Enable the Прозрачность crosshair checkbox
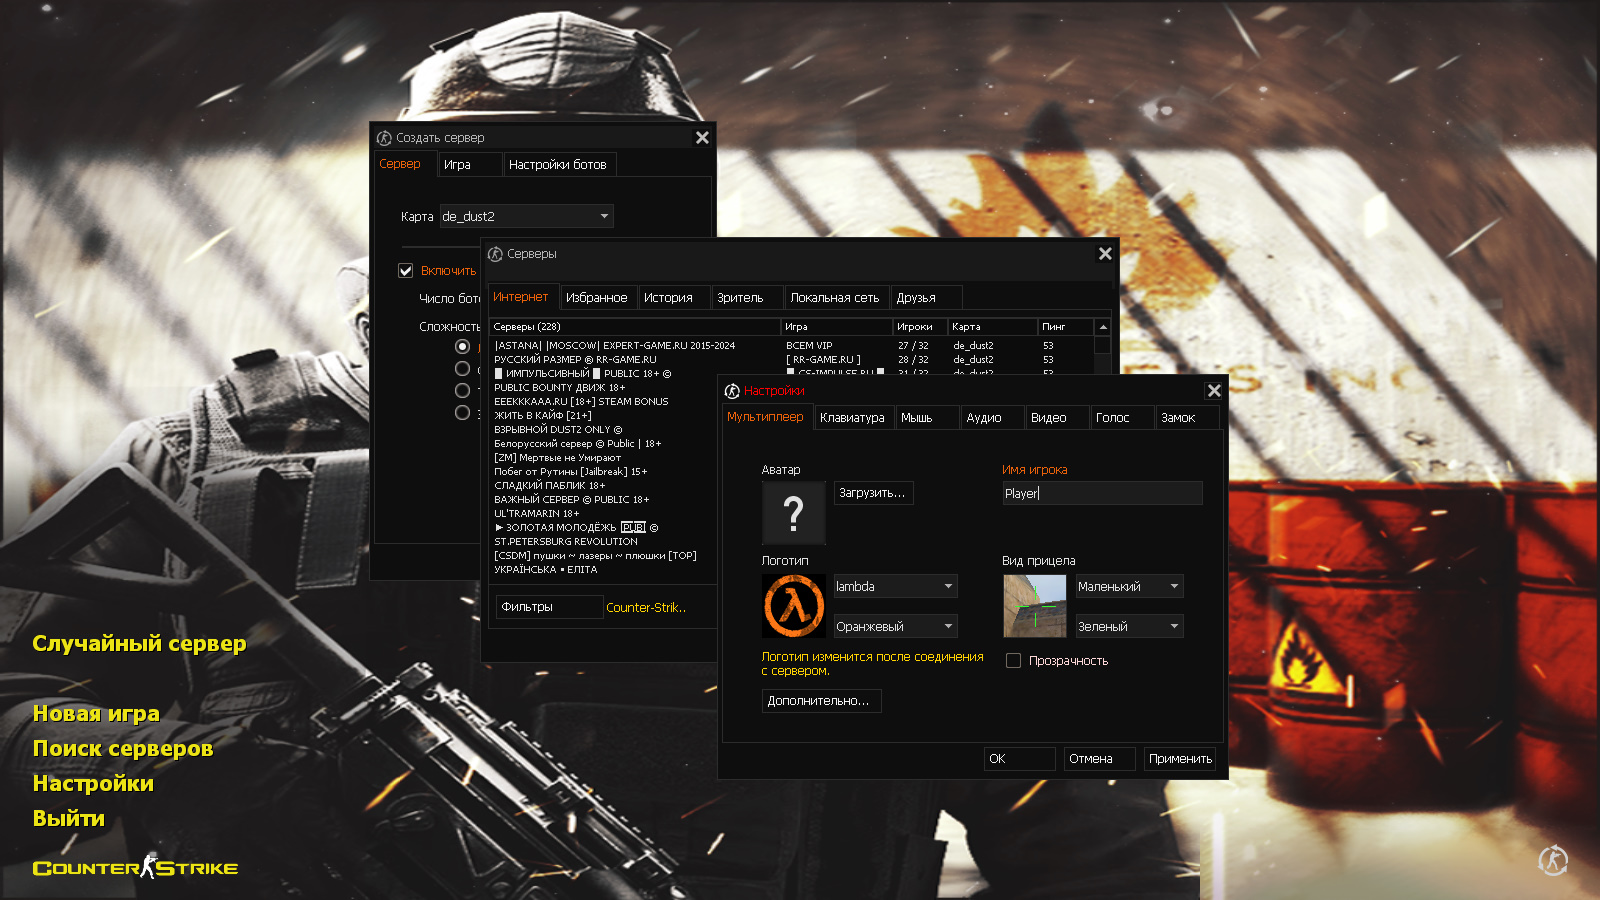 click(x=1013, y=661)
